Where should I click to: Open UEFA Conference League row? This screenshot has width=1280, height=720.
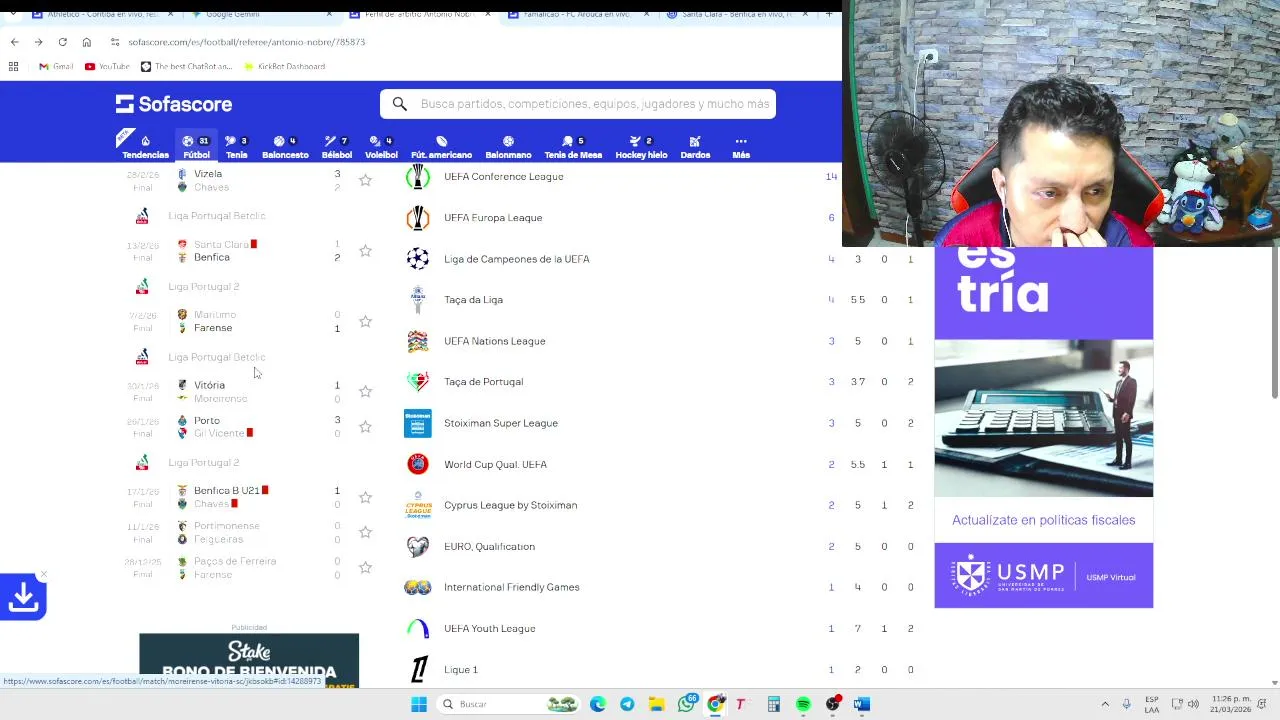coord(503,177)
